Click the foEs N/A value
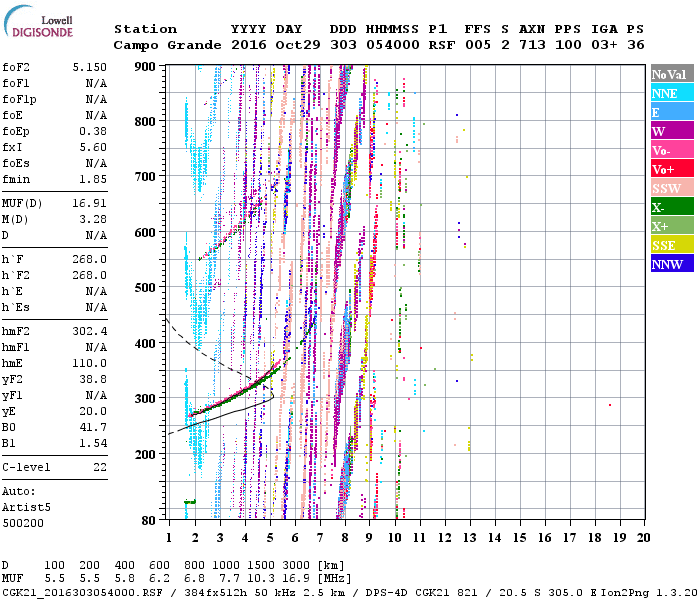Image resolution: width=700 pixels, height=600 pixels. (x=96, y=163)
